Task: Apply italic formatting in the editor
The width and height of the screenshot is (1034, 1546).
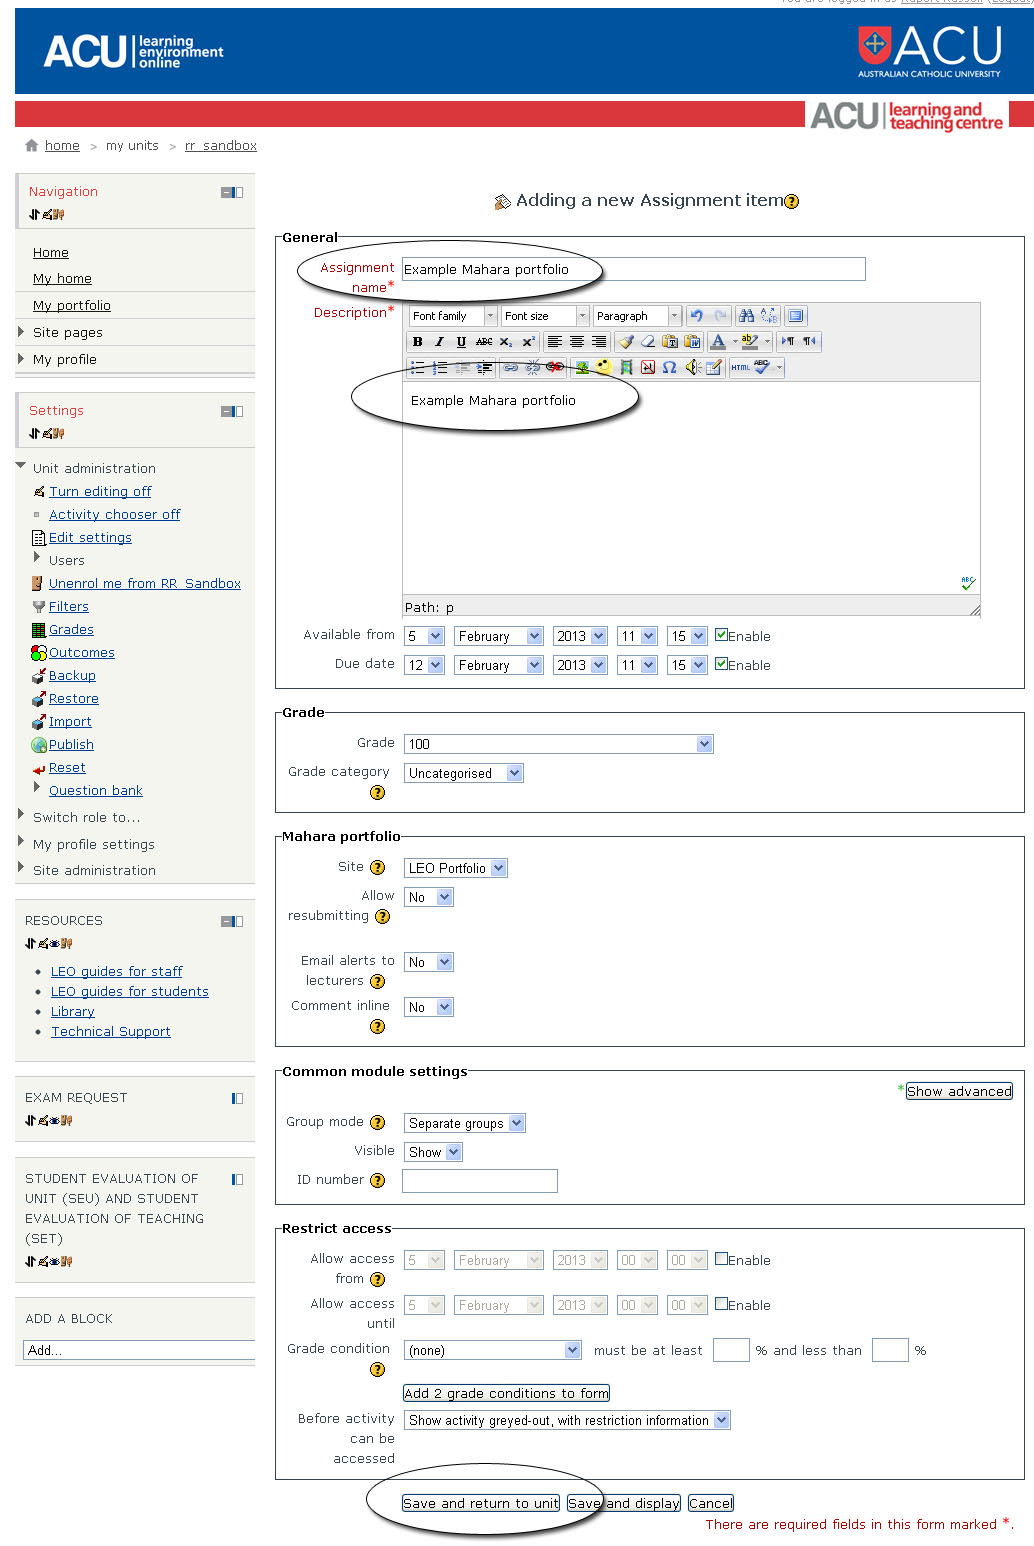Action: coord(439,342)
